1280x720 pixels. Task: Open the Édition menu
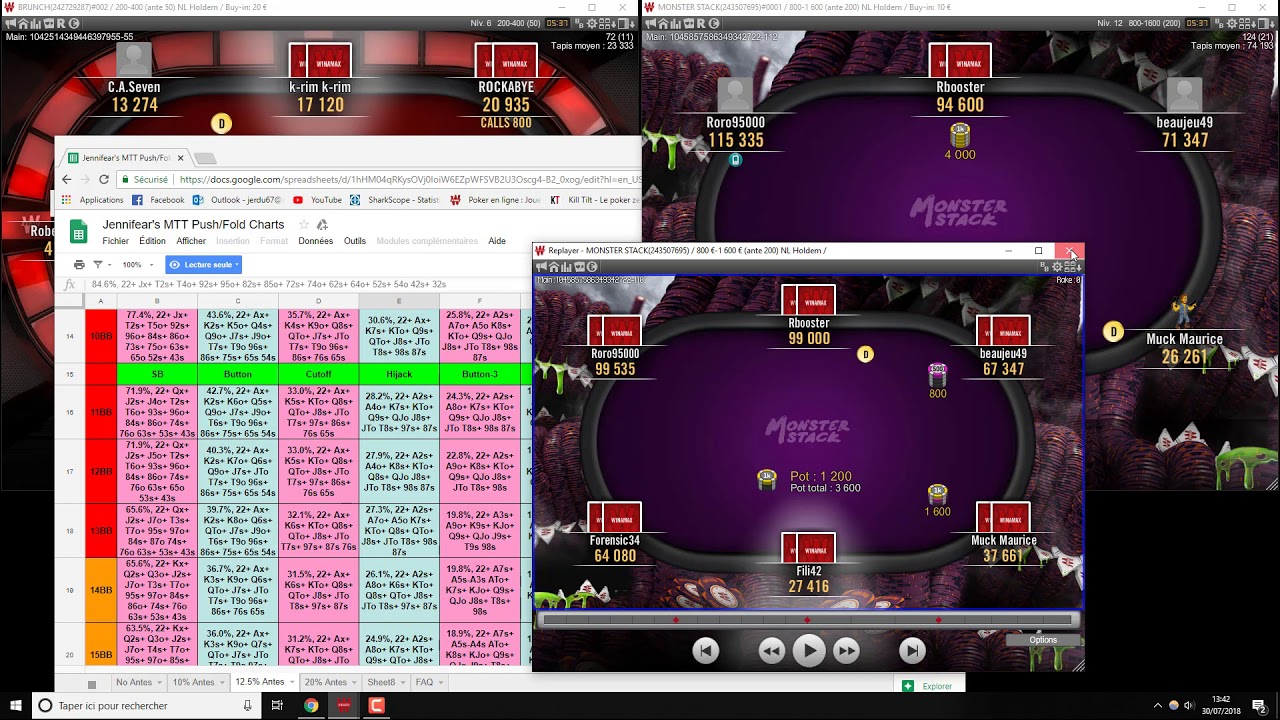152,241
